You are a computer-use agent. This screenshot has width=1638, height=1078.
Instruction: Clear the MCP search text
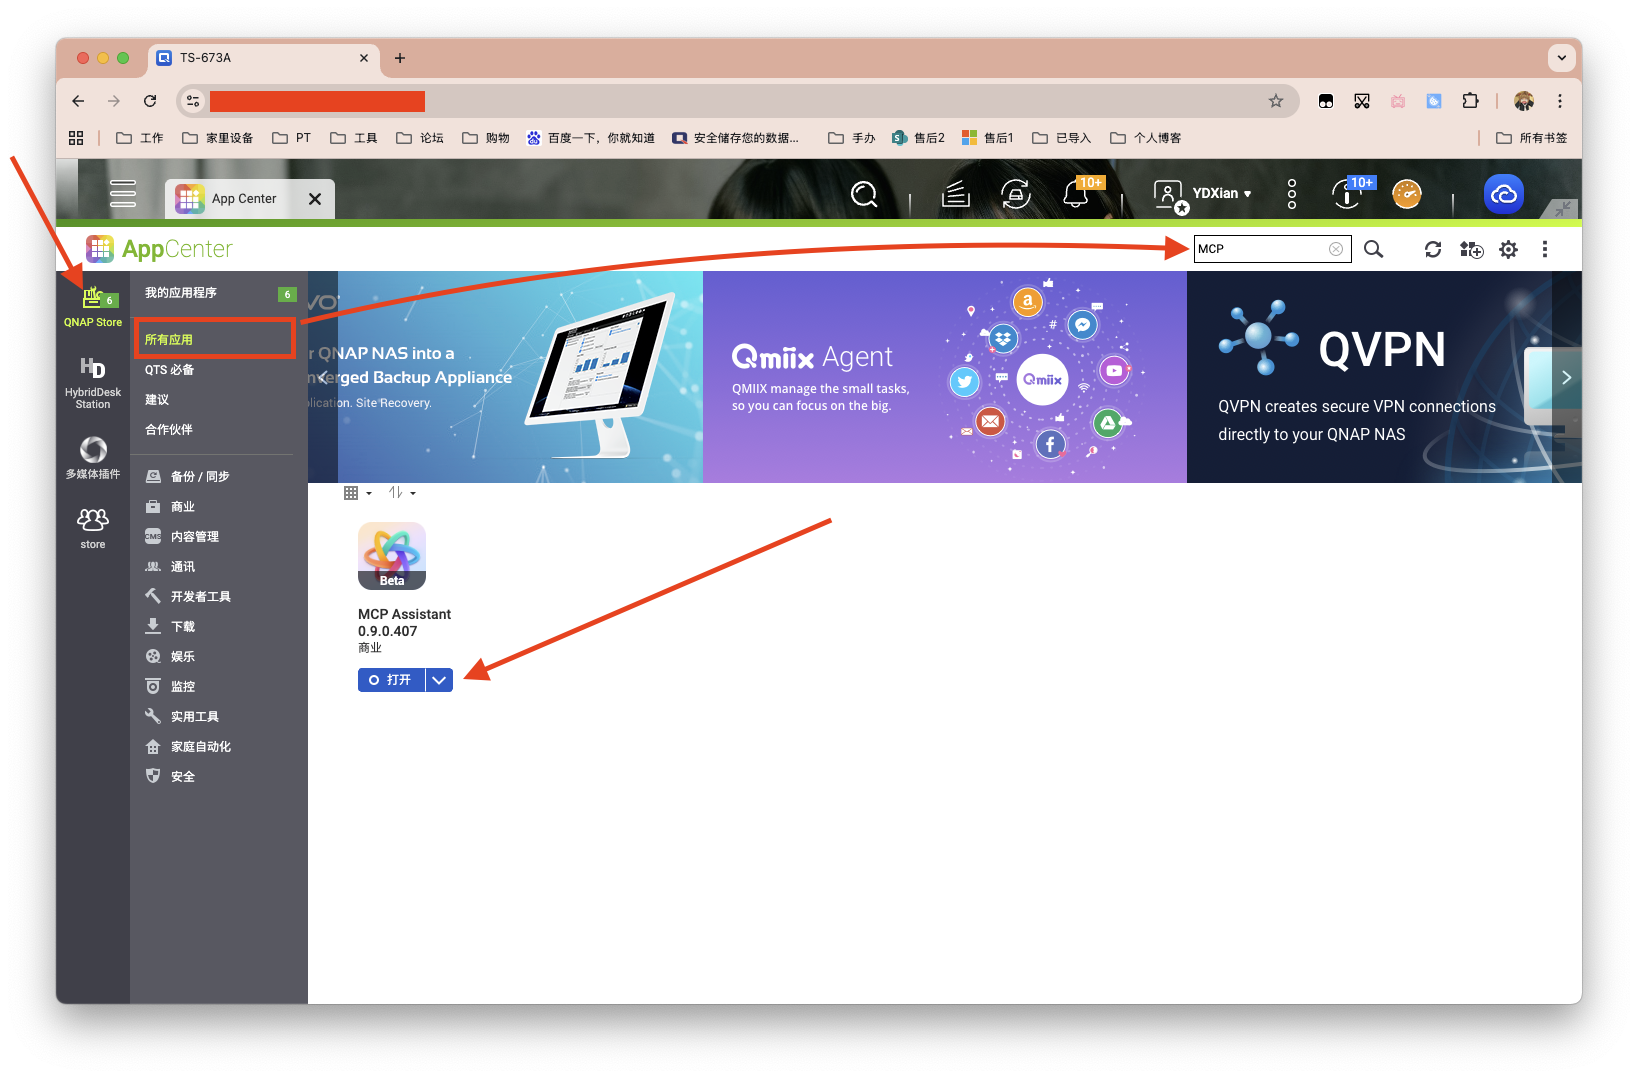click(1335, 249)
